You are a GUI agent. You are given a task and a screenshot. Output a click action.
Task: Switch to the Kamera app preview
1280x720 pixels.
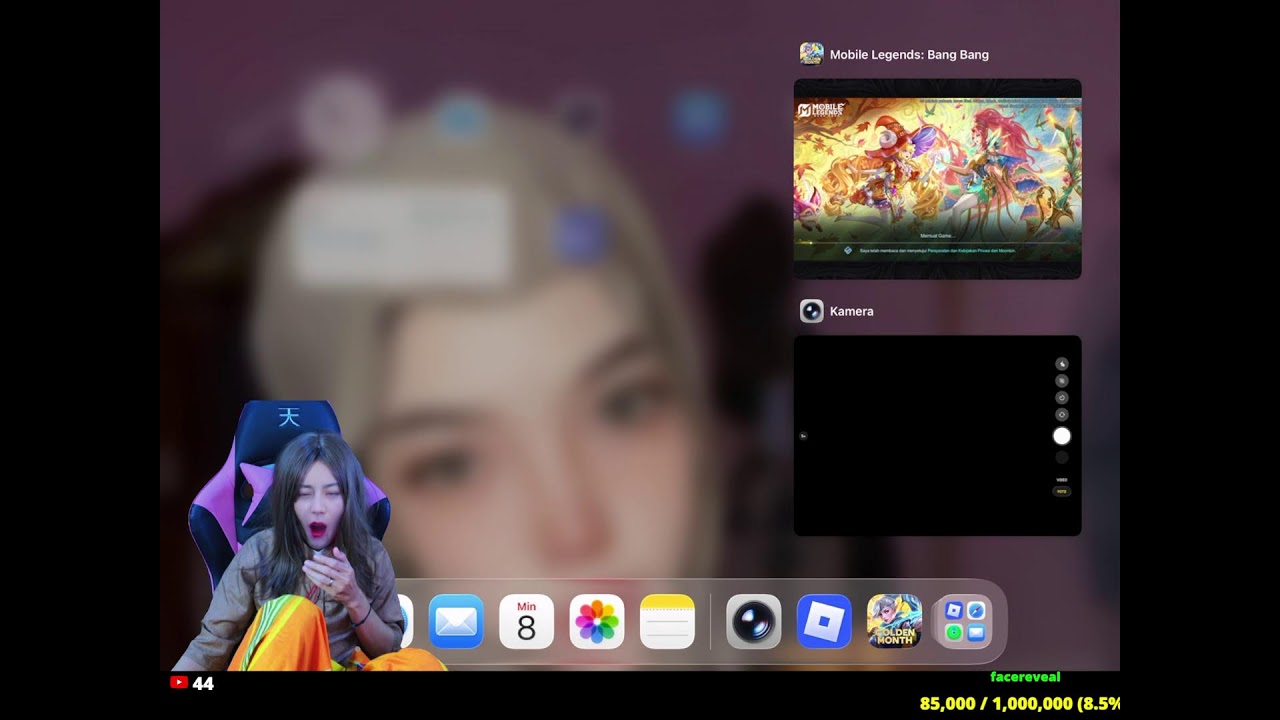point(937,436)
